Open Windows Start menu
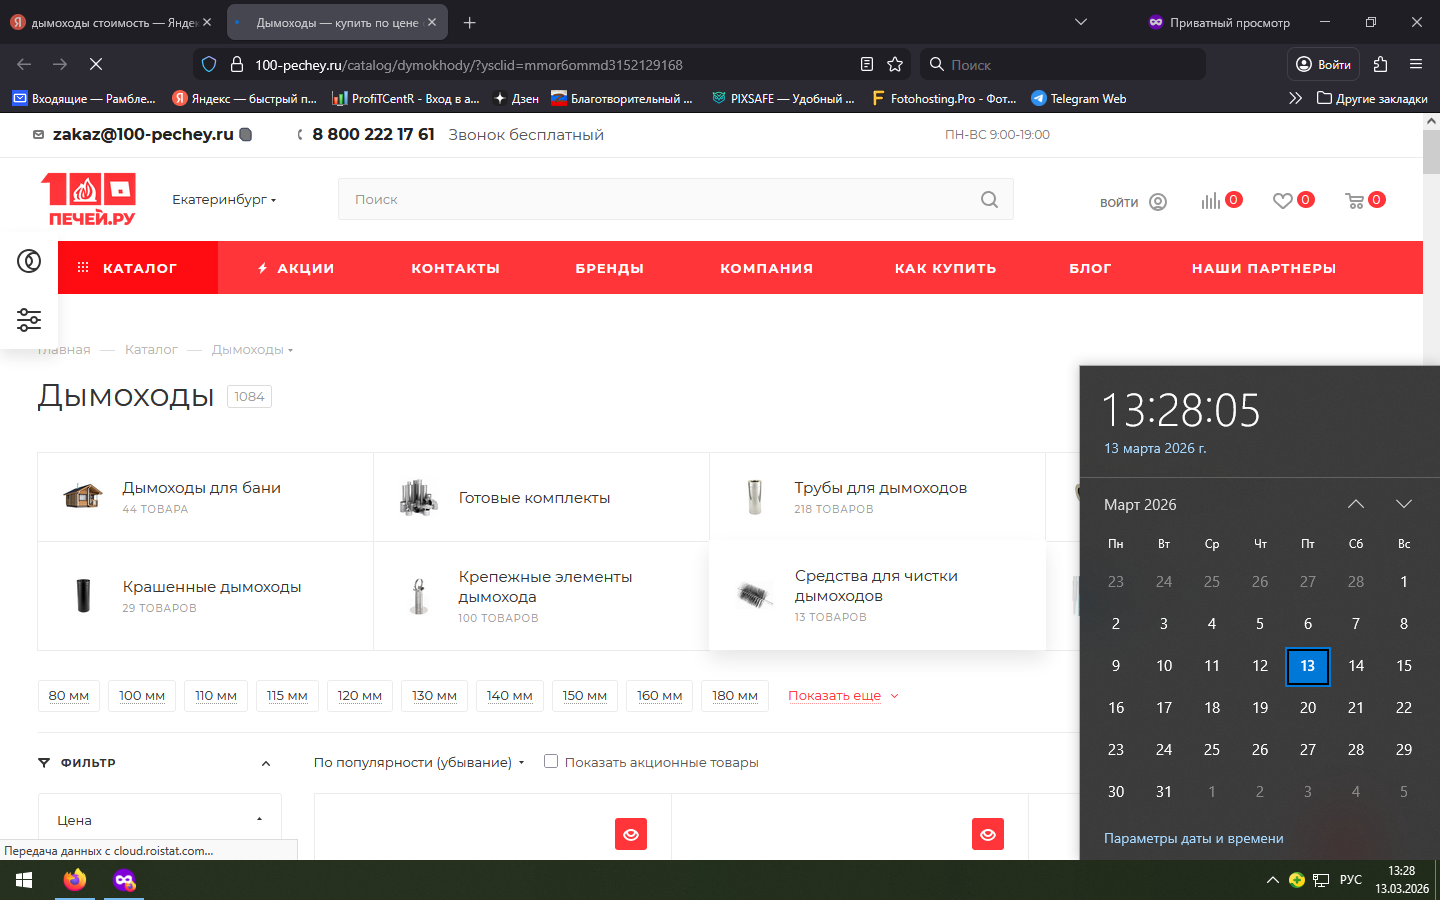This screenshot has width=1440, height=900. coord(24,880)
